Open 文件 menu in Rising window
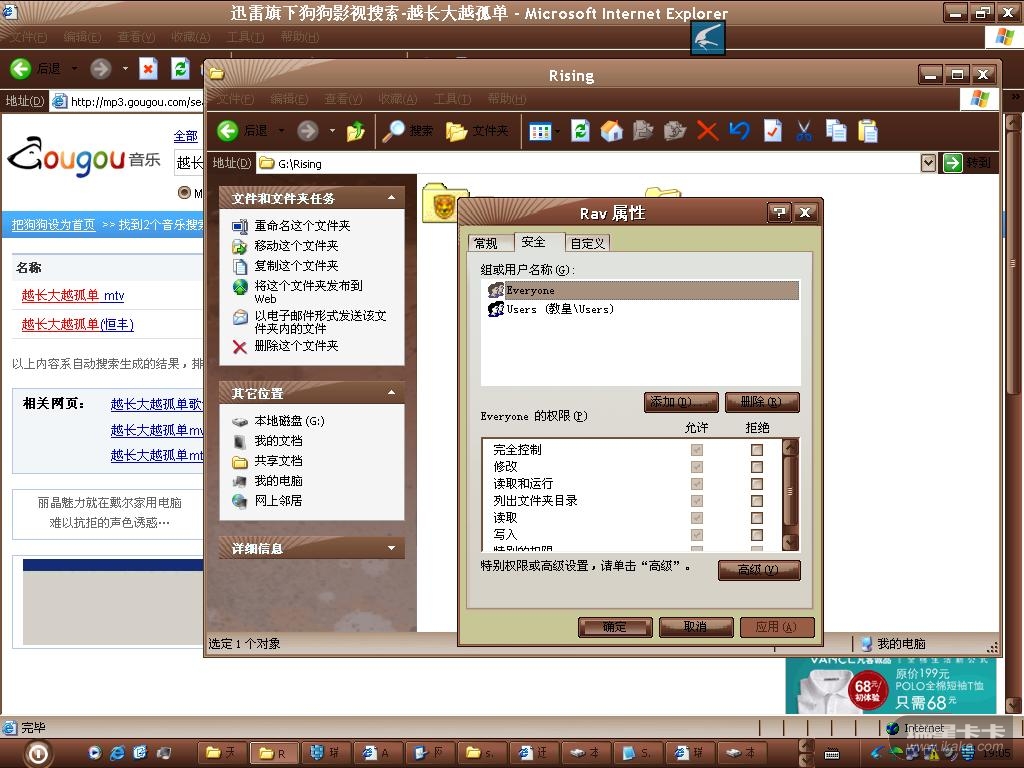This screenshot has width=1024, height=768. pos(235,99)
